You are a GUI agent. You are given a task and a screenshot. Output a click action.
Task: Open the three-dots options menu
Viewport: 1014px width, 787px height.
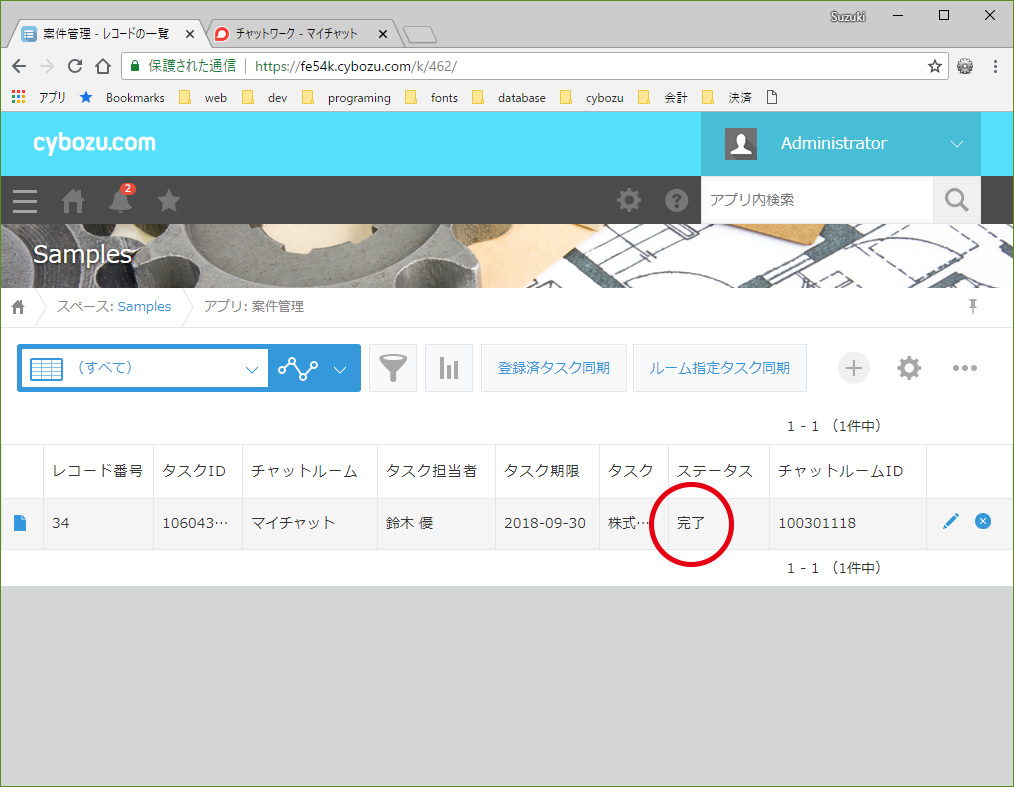coord(965,368)
